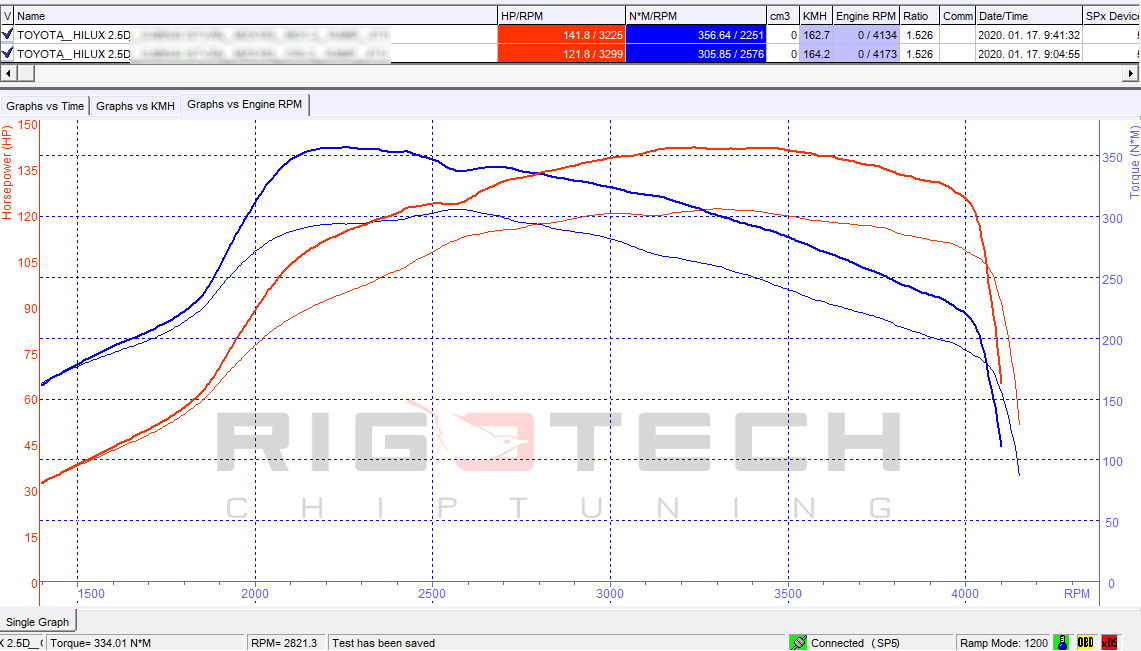The height and width of the screenshot is (651, 1141).
Task: Click the Engine RPM column header
Action: [x=866, y=15]
